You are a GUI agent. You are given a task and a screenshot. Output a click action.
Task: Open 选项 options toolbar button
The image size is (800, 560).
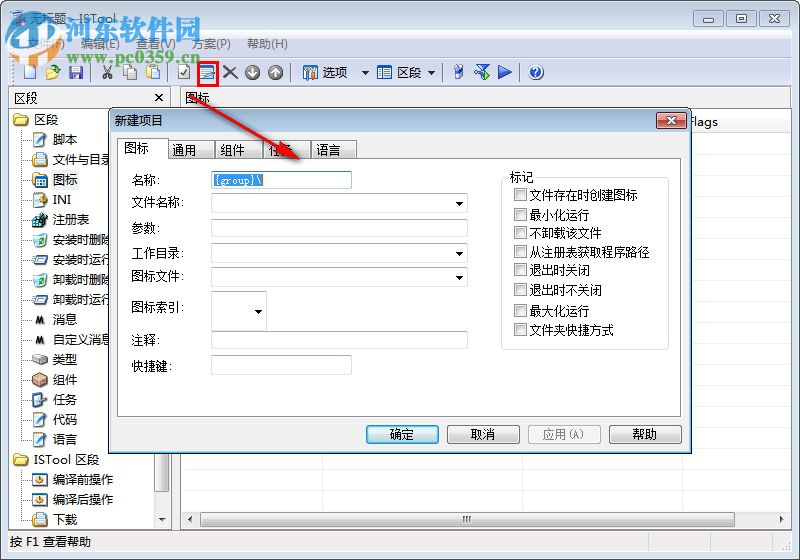(326, 72)
